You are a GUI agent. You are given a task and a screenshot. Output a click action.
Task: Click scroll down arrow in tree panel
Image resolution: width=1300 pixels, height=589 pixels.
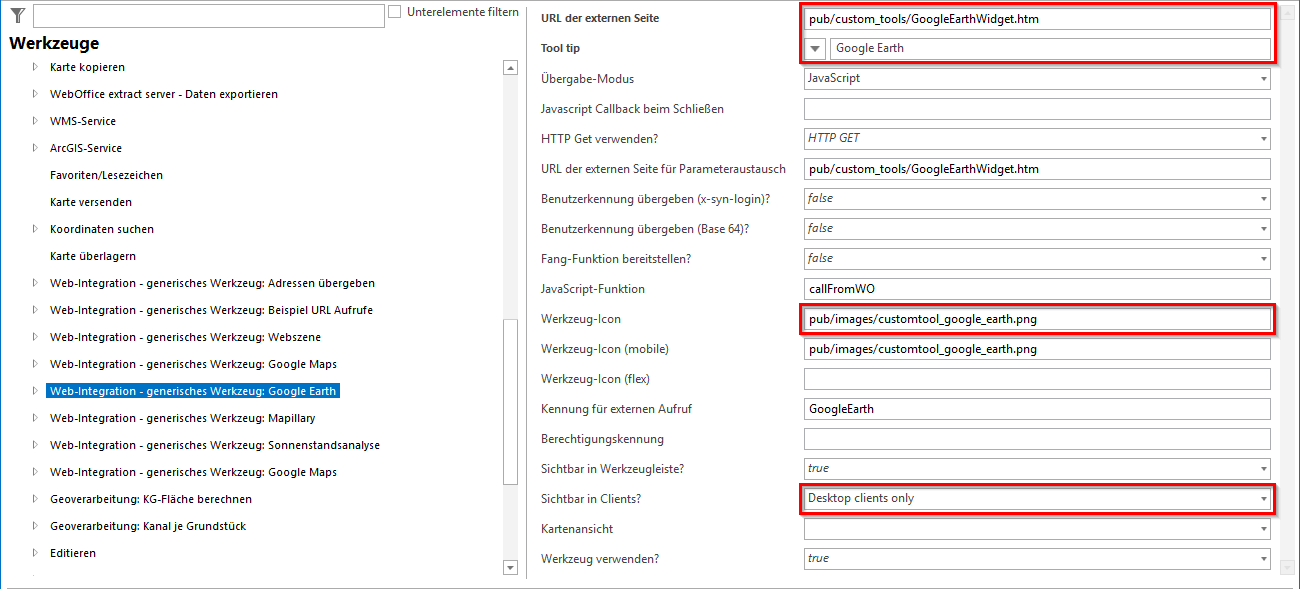click(510, 567)
